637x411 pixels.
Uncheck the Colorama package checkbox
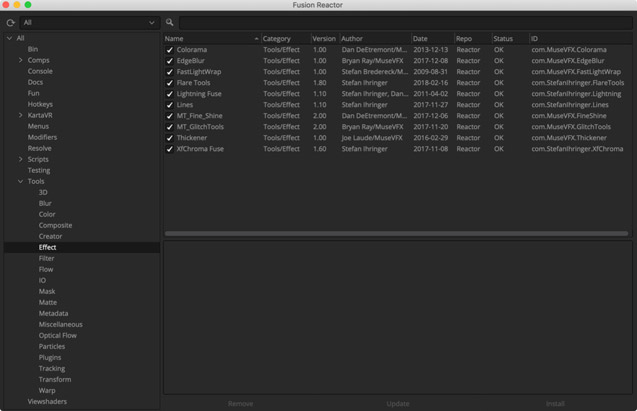(x=169, y=50)
